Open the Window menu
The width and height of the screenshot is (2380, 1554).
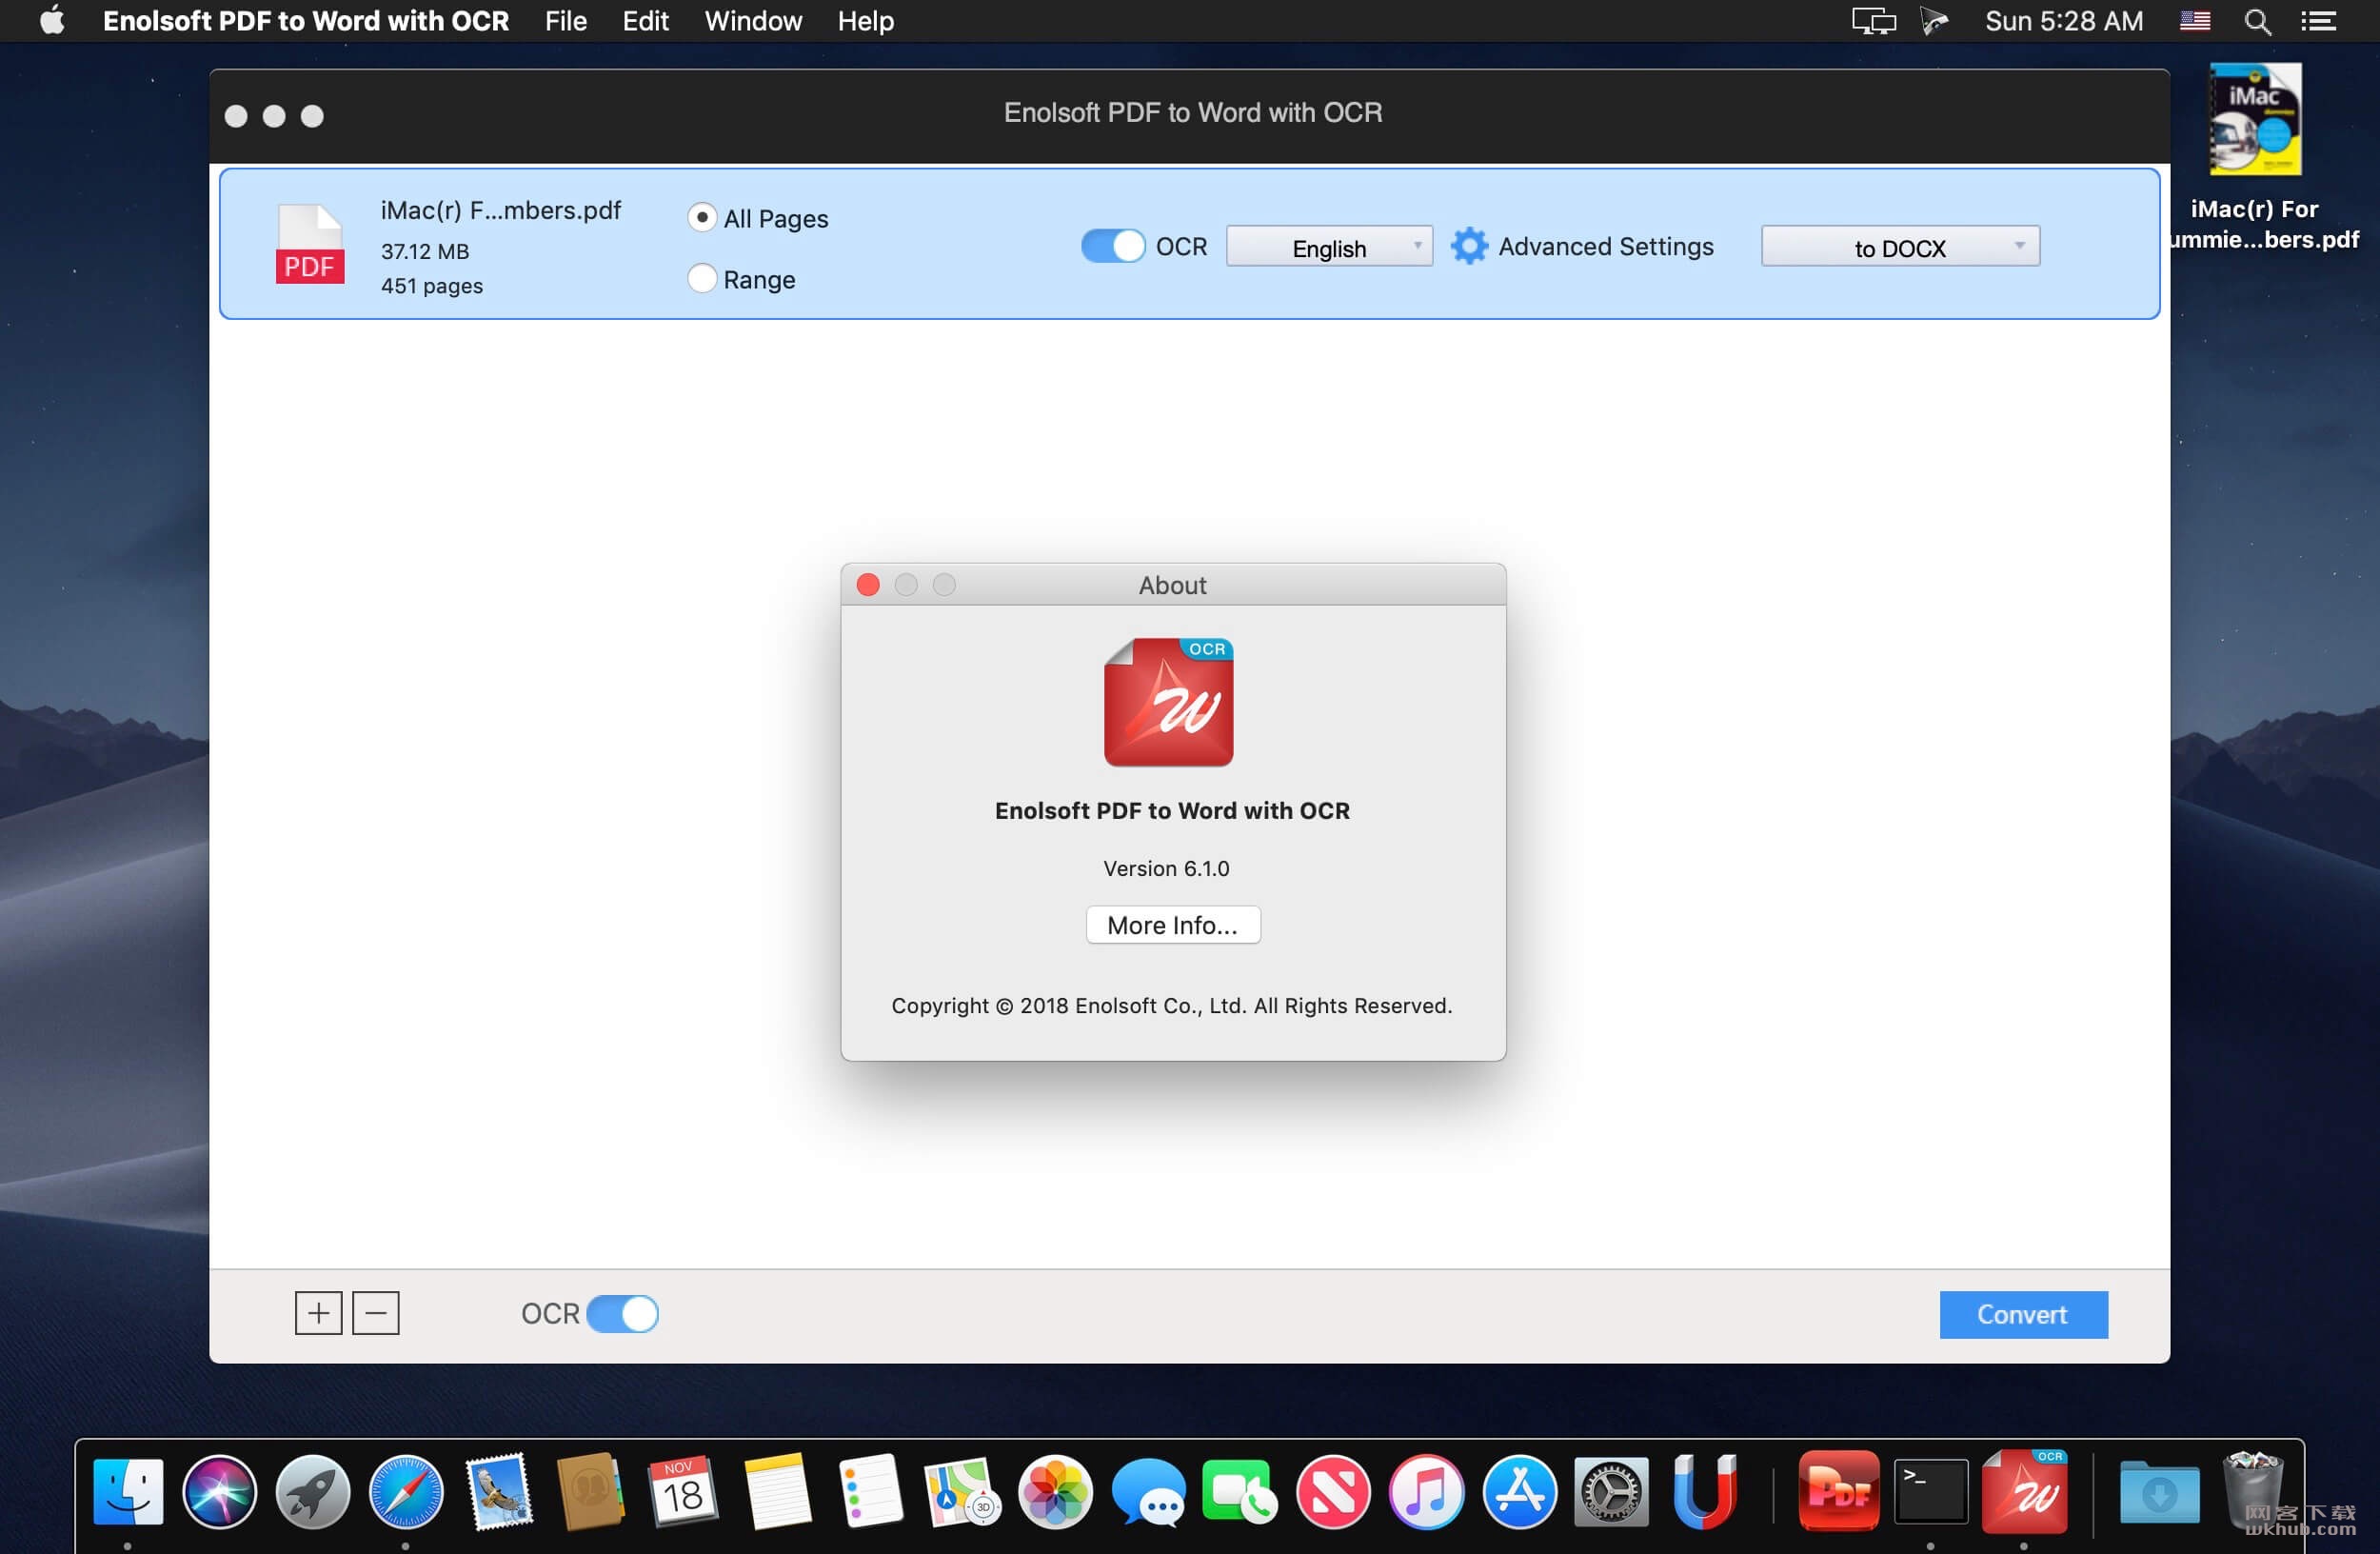click(753, 21)
